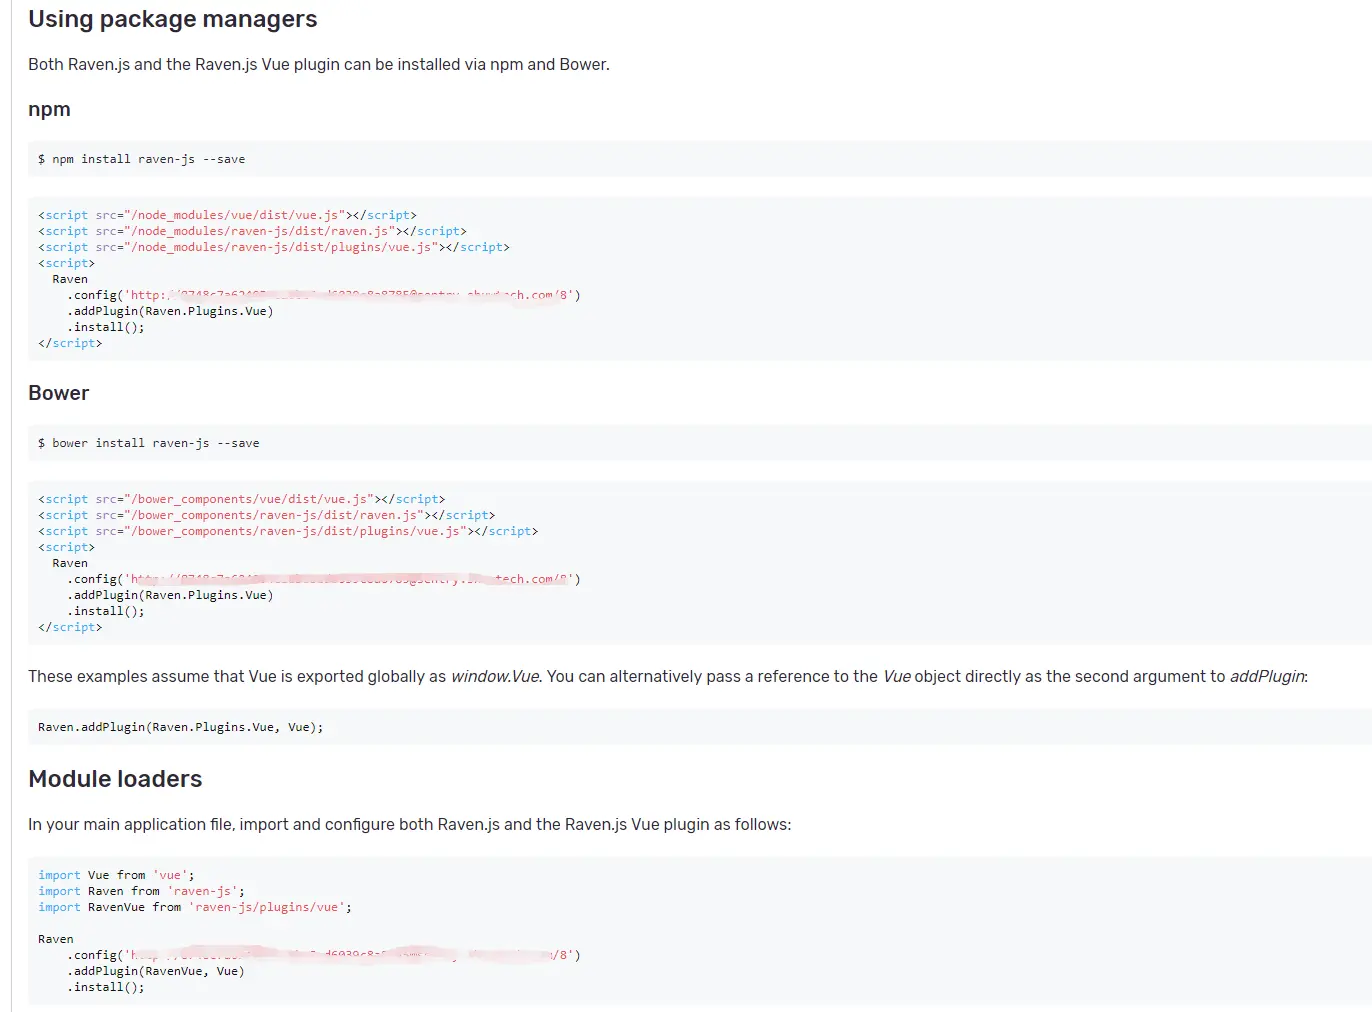Screen dimensions: 1372x1012
Task: Click the "import Raven from 'raven-js'" line
Action: pos(141,891)
